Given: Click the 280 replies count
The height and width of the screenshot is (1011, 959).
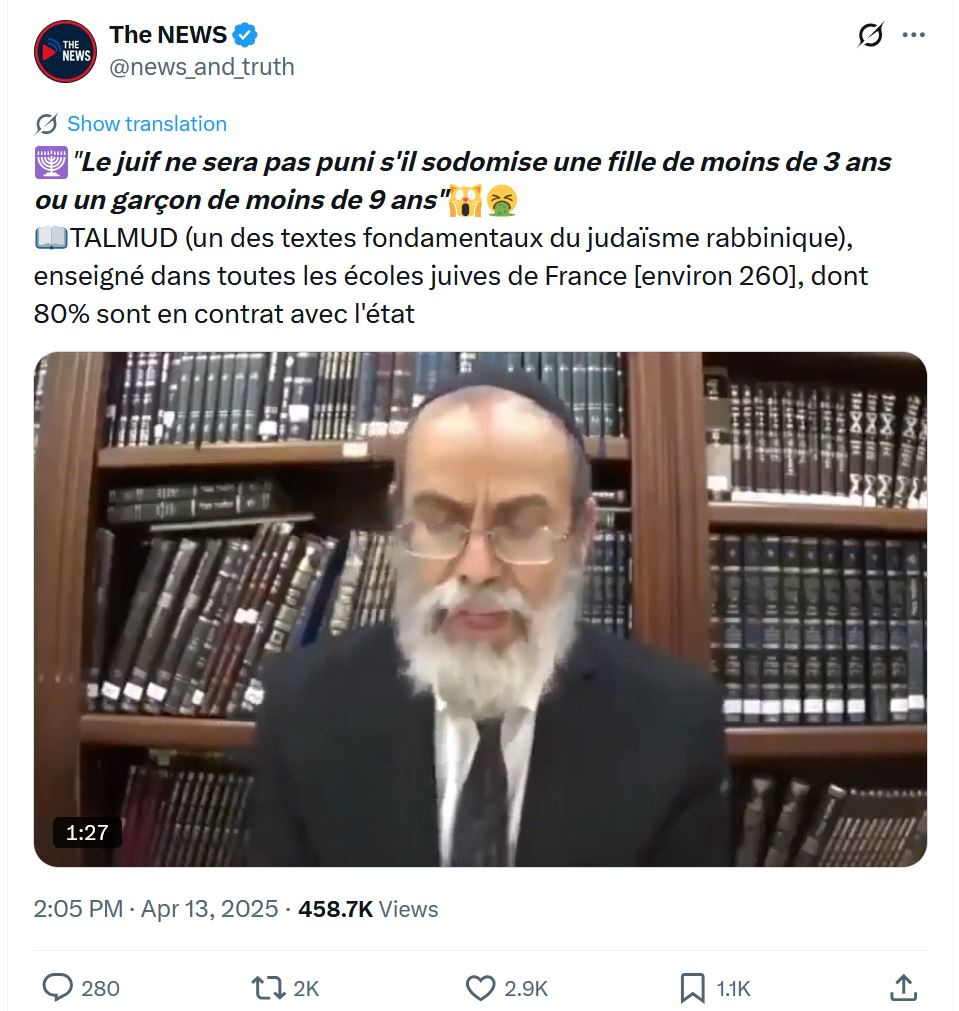Looking at the screenshot, I should pyautogui.click(x=100, y=988).
